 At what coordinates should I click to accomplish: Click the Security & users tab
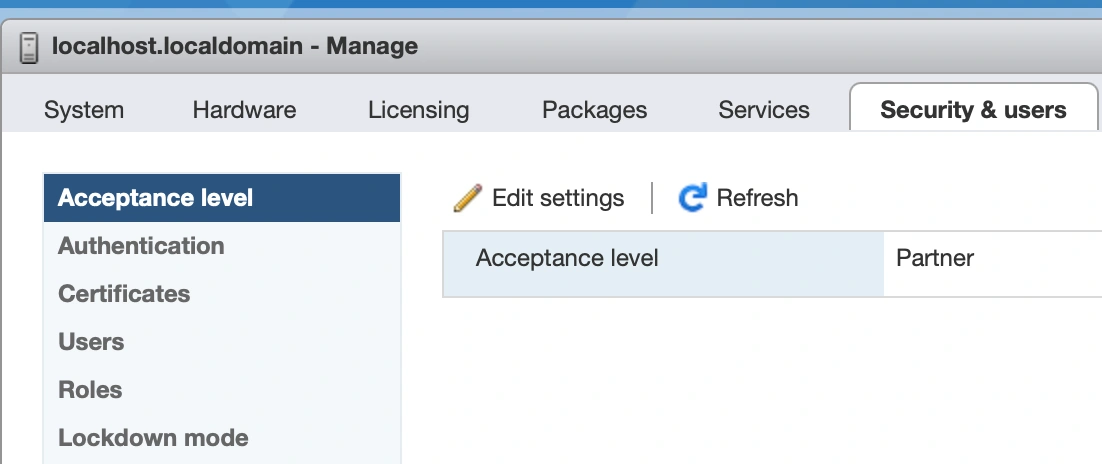tap(973, 109)
